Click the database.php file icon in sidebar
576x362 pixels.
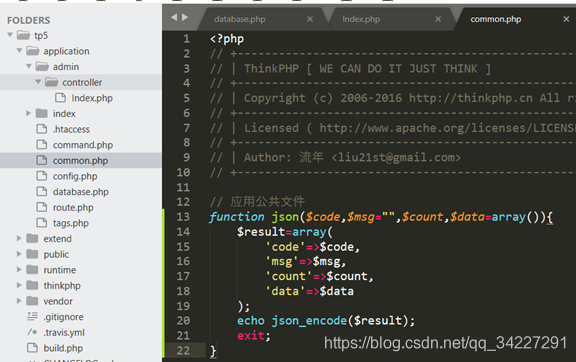[x=42, y=191]
